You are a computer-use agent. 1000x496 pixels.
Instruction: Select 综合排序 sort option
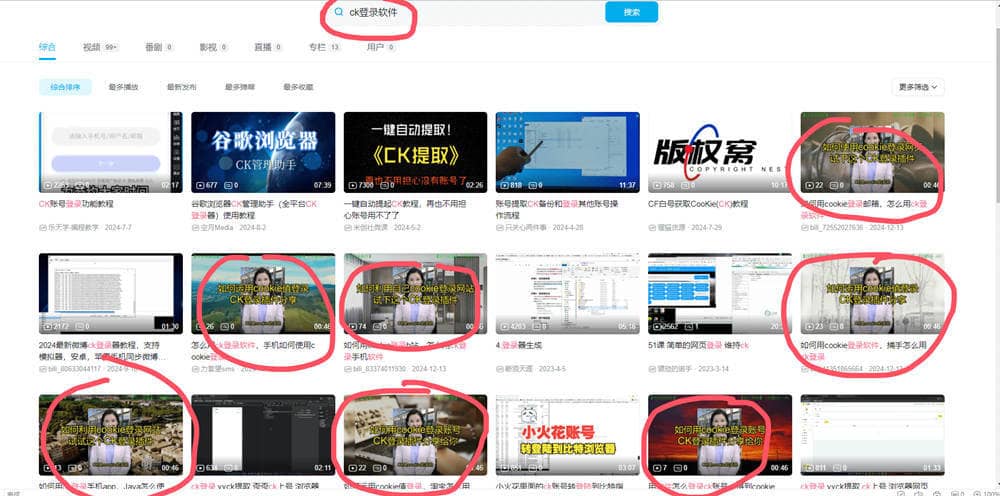[x=65, y=87]
